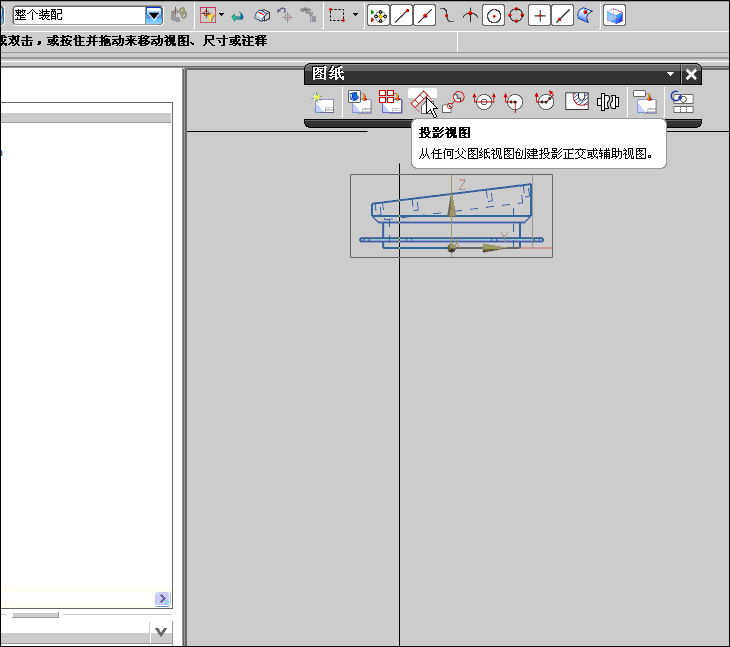Toggle Quadrant Point snap
This screenshot has width=730, height=647.
point(516,16)
